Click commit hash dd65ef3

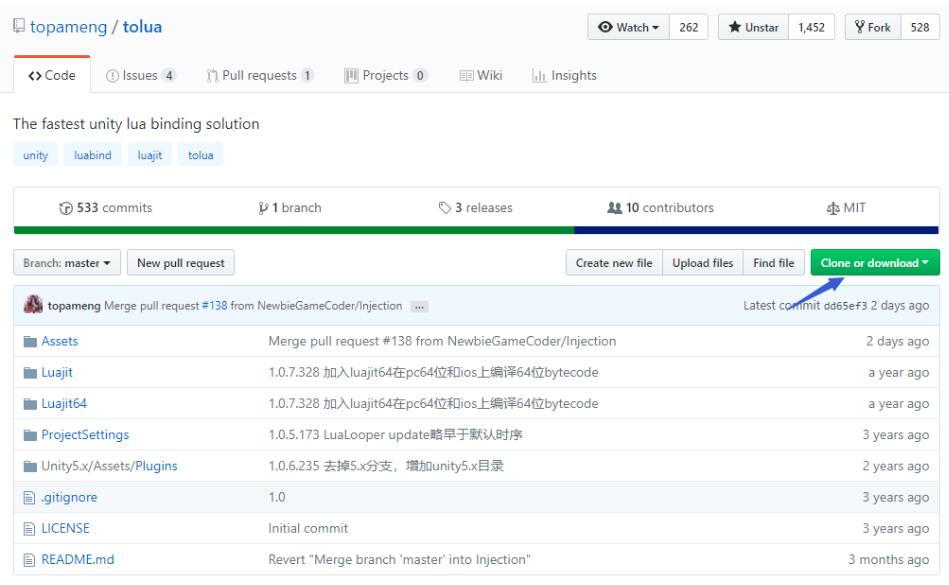pyautogui.click(x=845, y=306)
